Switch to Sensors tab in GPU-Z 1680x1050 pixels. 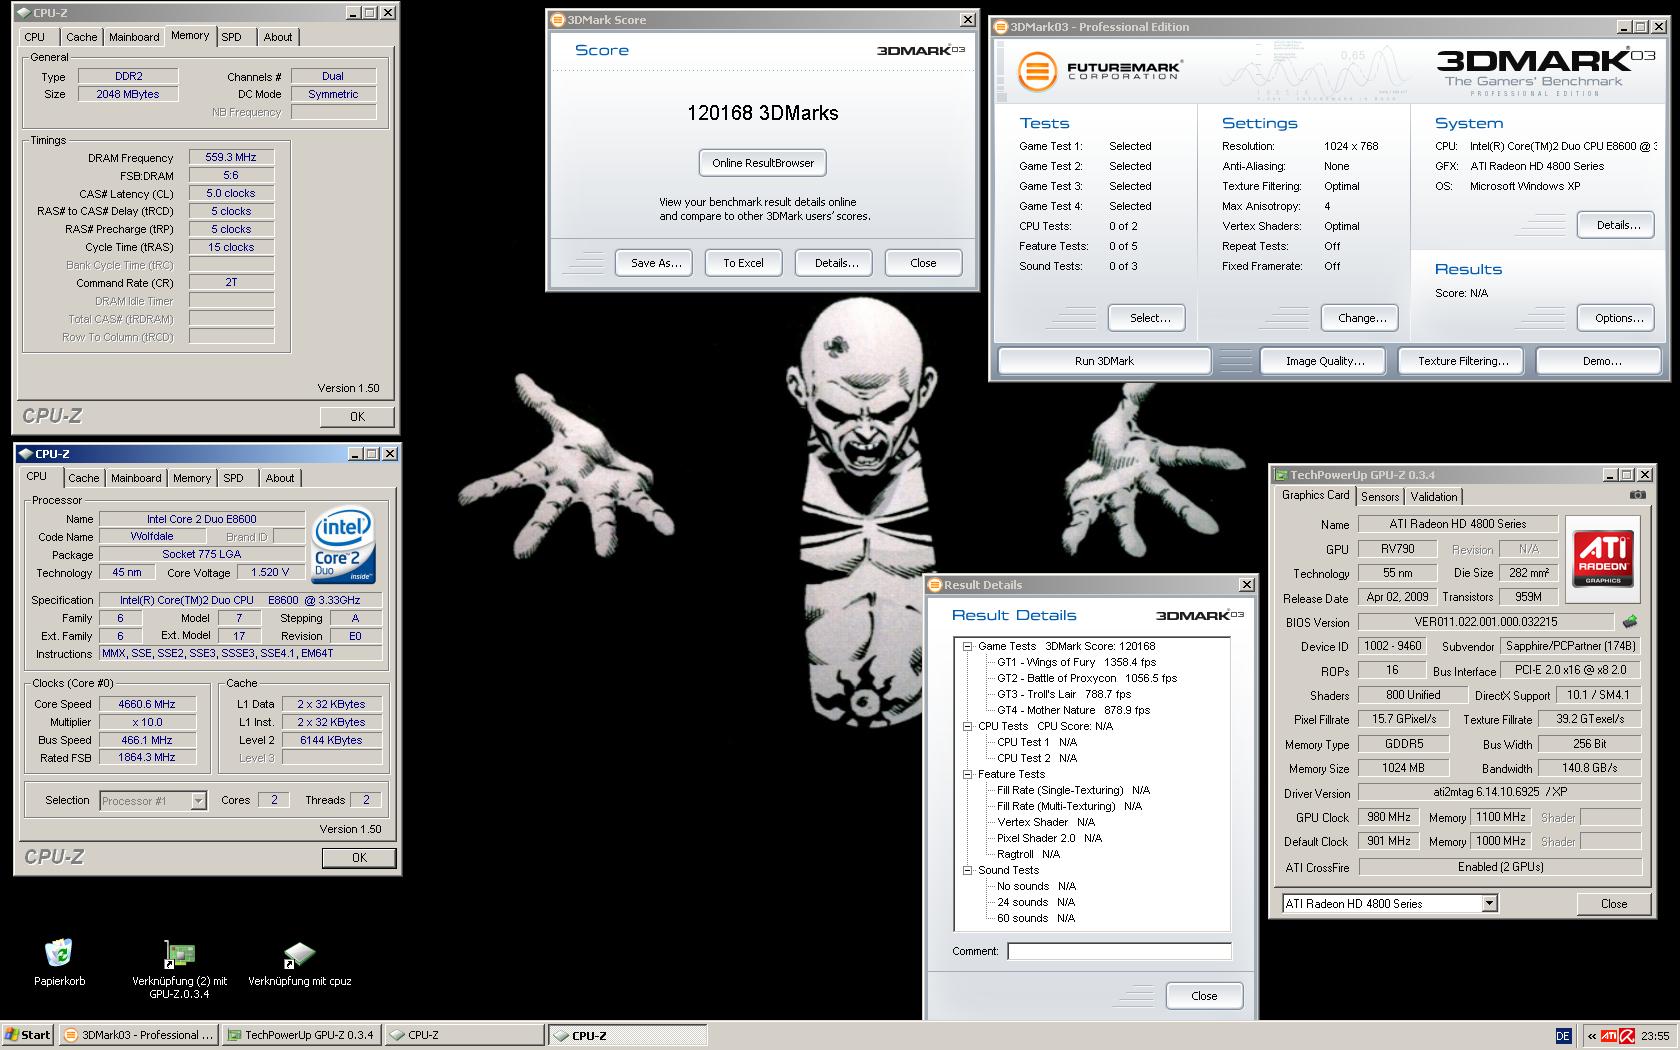click(x=1380, y=497)
